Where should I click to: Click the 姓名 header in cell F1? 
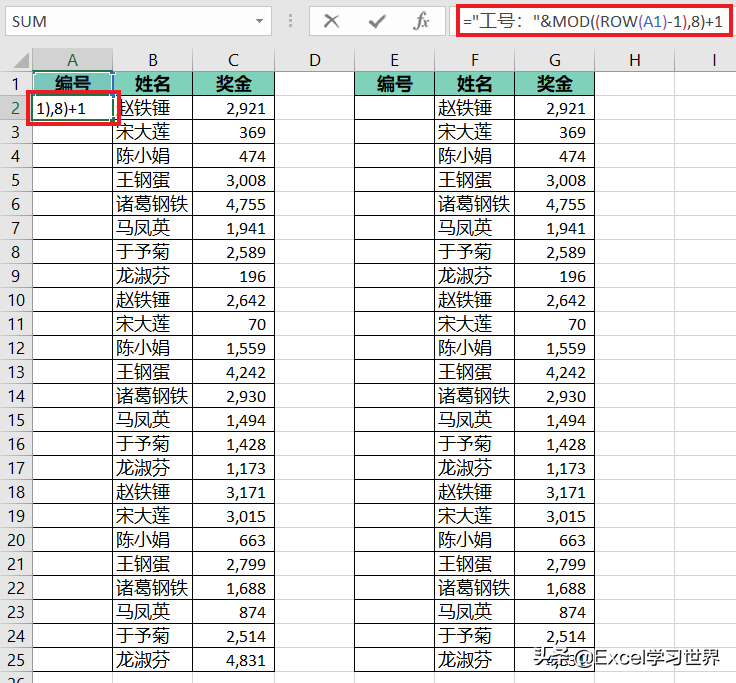[x=475, y=84]
